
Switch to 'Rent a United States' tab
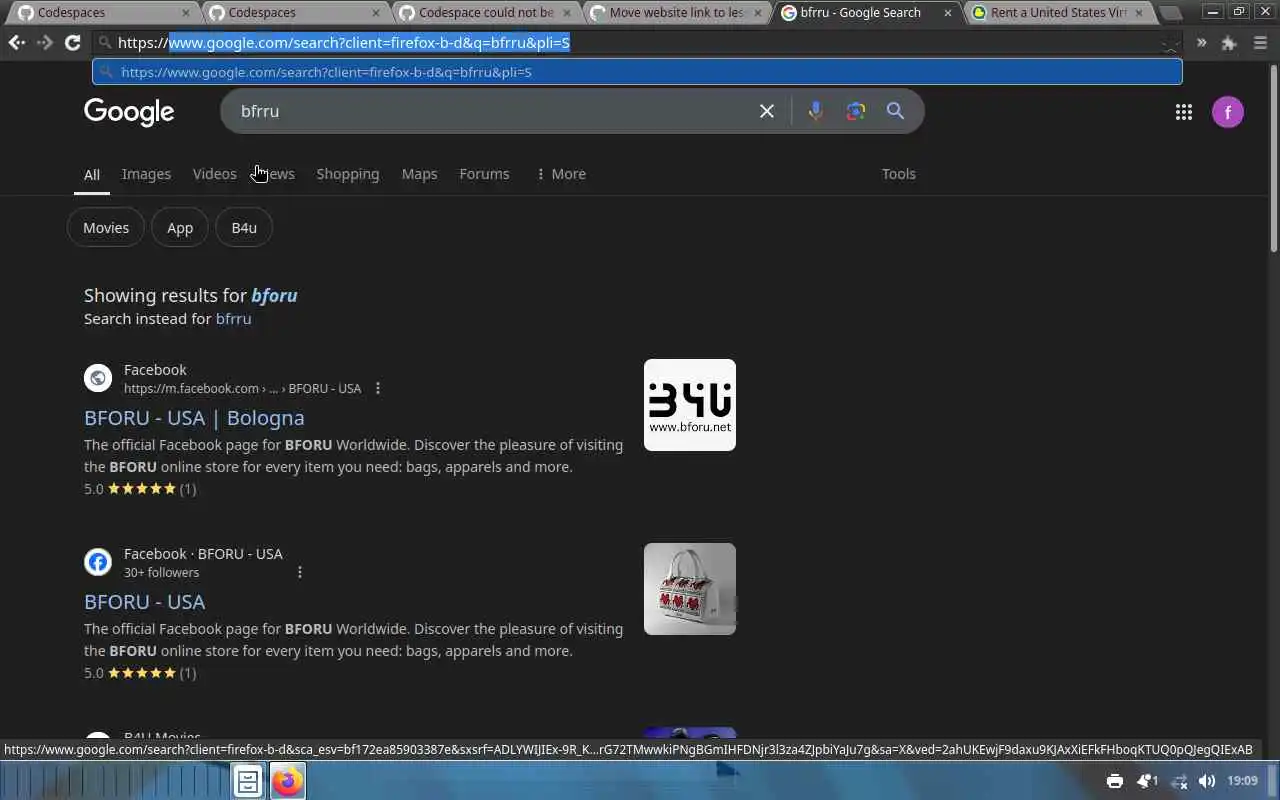point(1058,13)
